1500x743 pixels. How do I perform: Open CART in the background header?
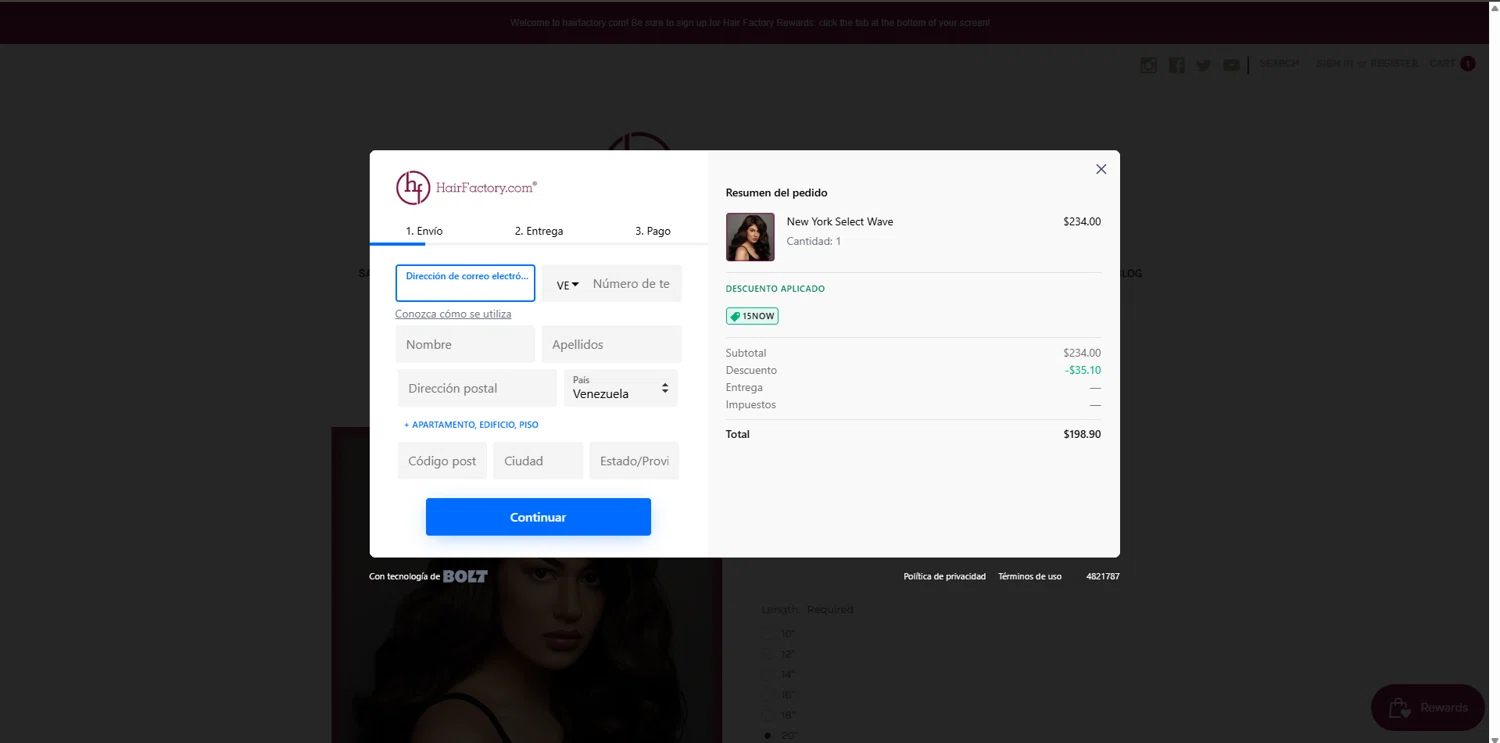coord(1442,63)
